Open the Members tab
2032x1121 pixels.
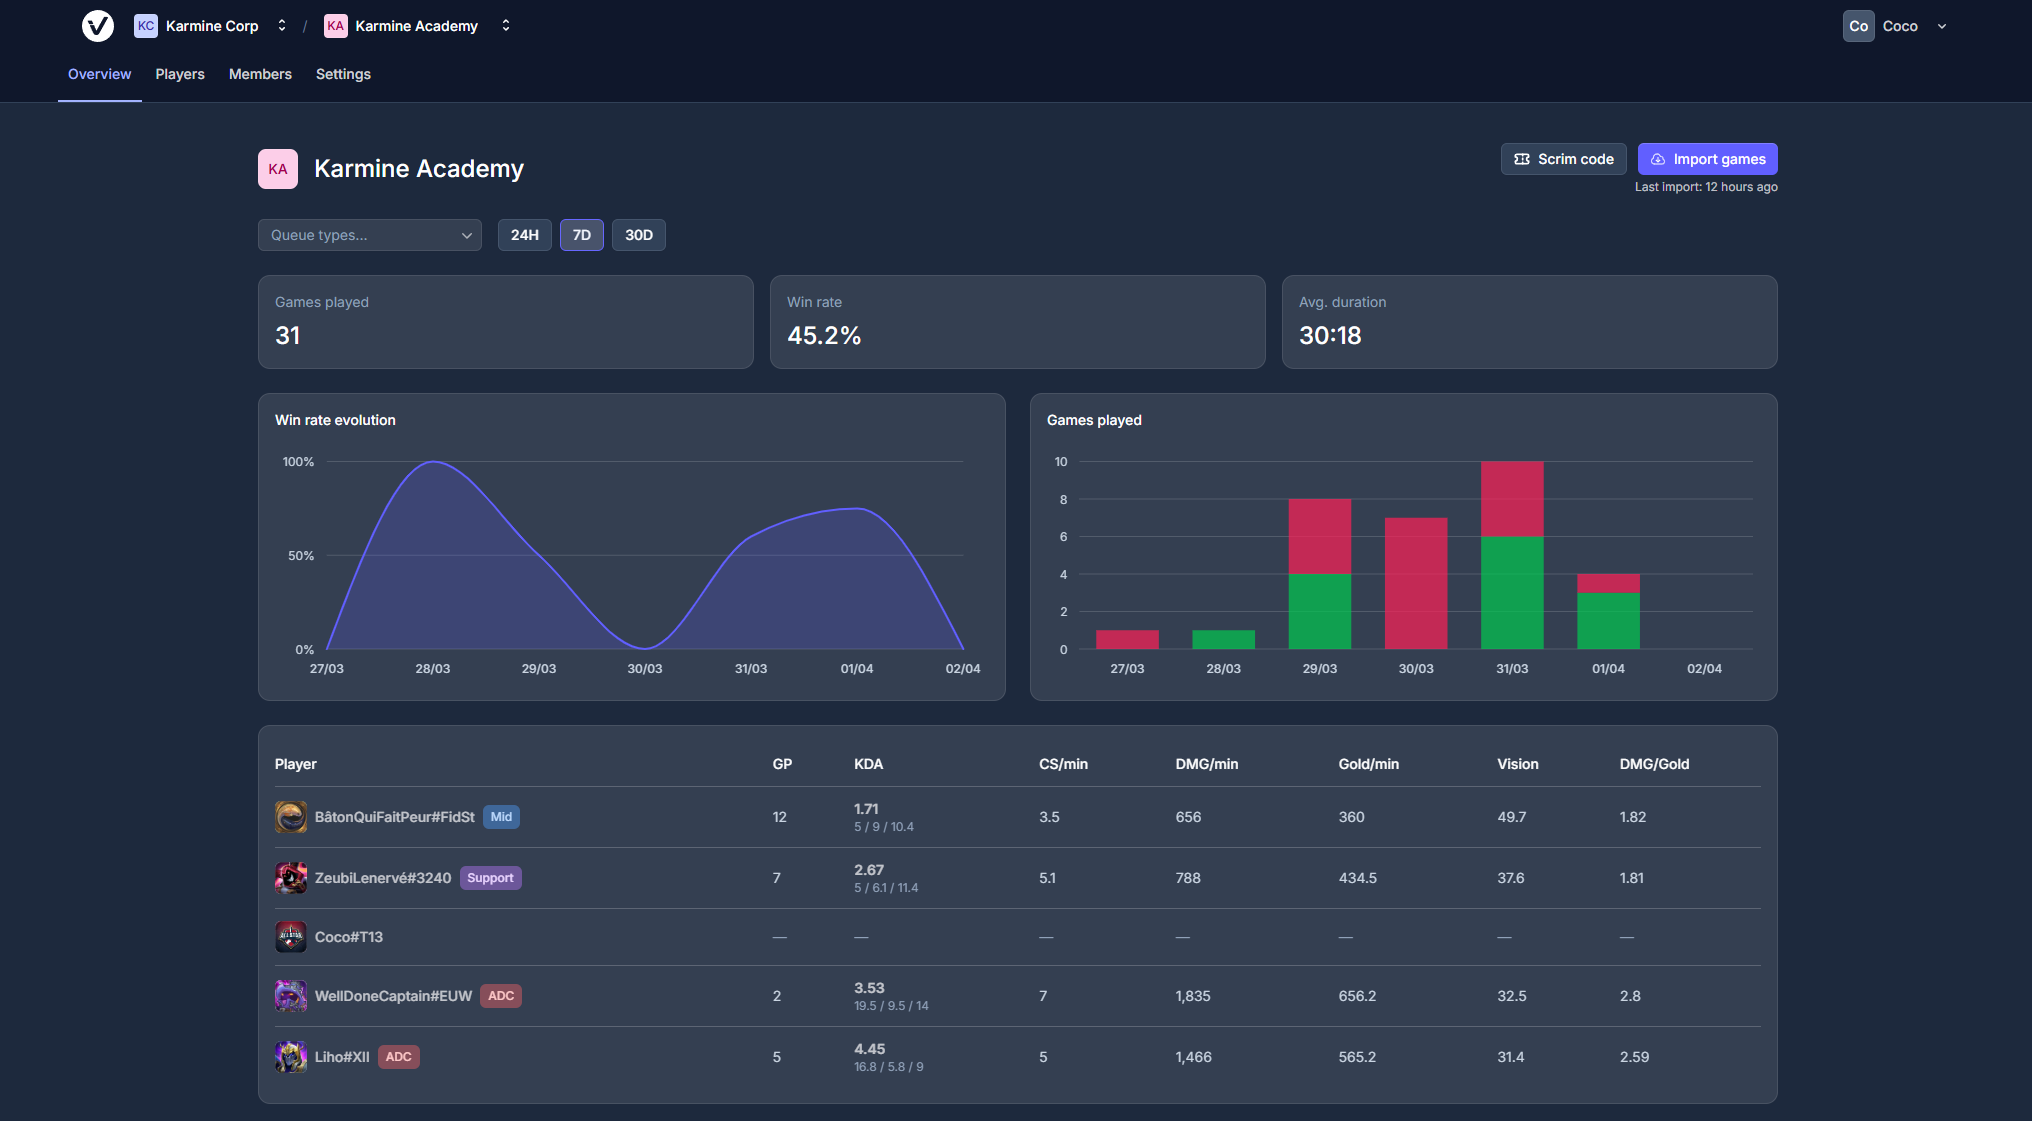tap(260, 73)
